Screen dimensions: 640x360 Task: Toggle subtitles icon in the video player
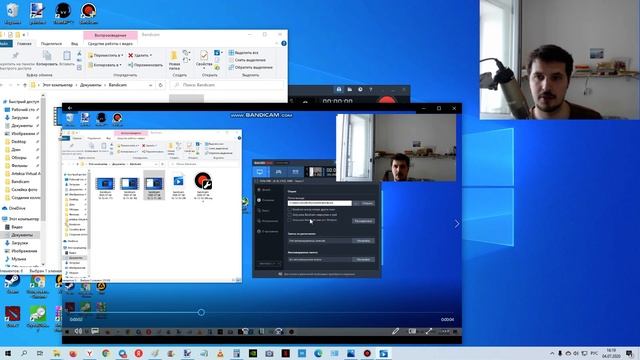[95, 331]
